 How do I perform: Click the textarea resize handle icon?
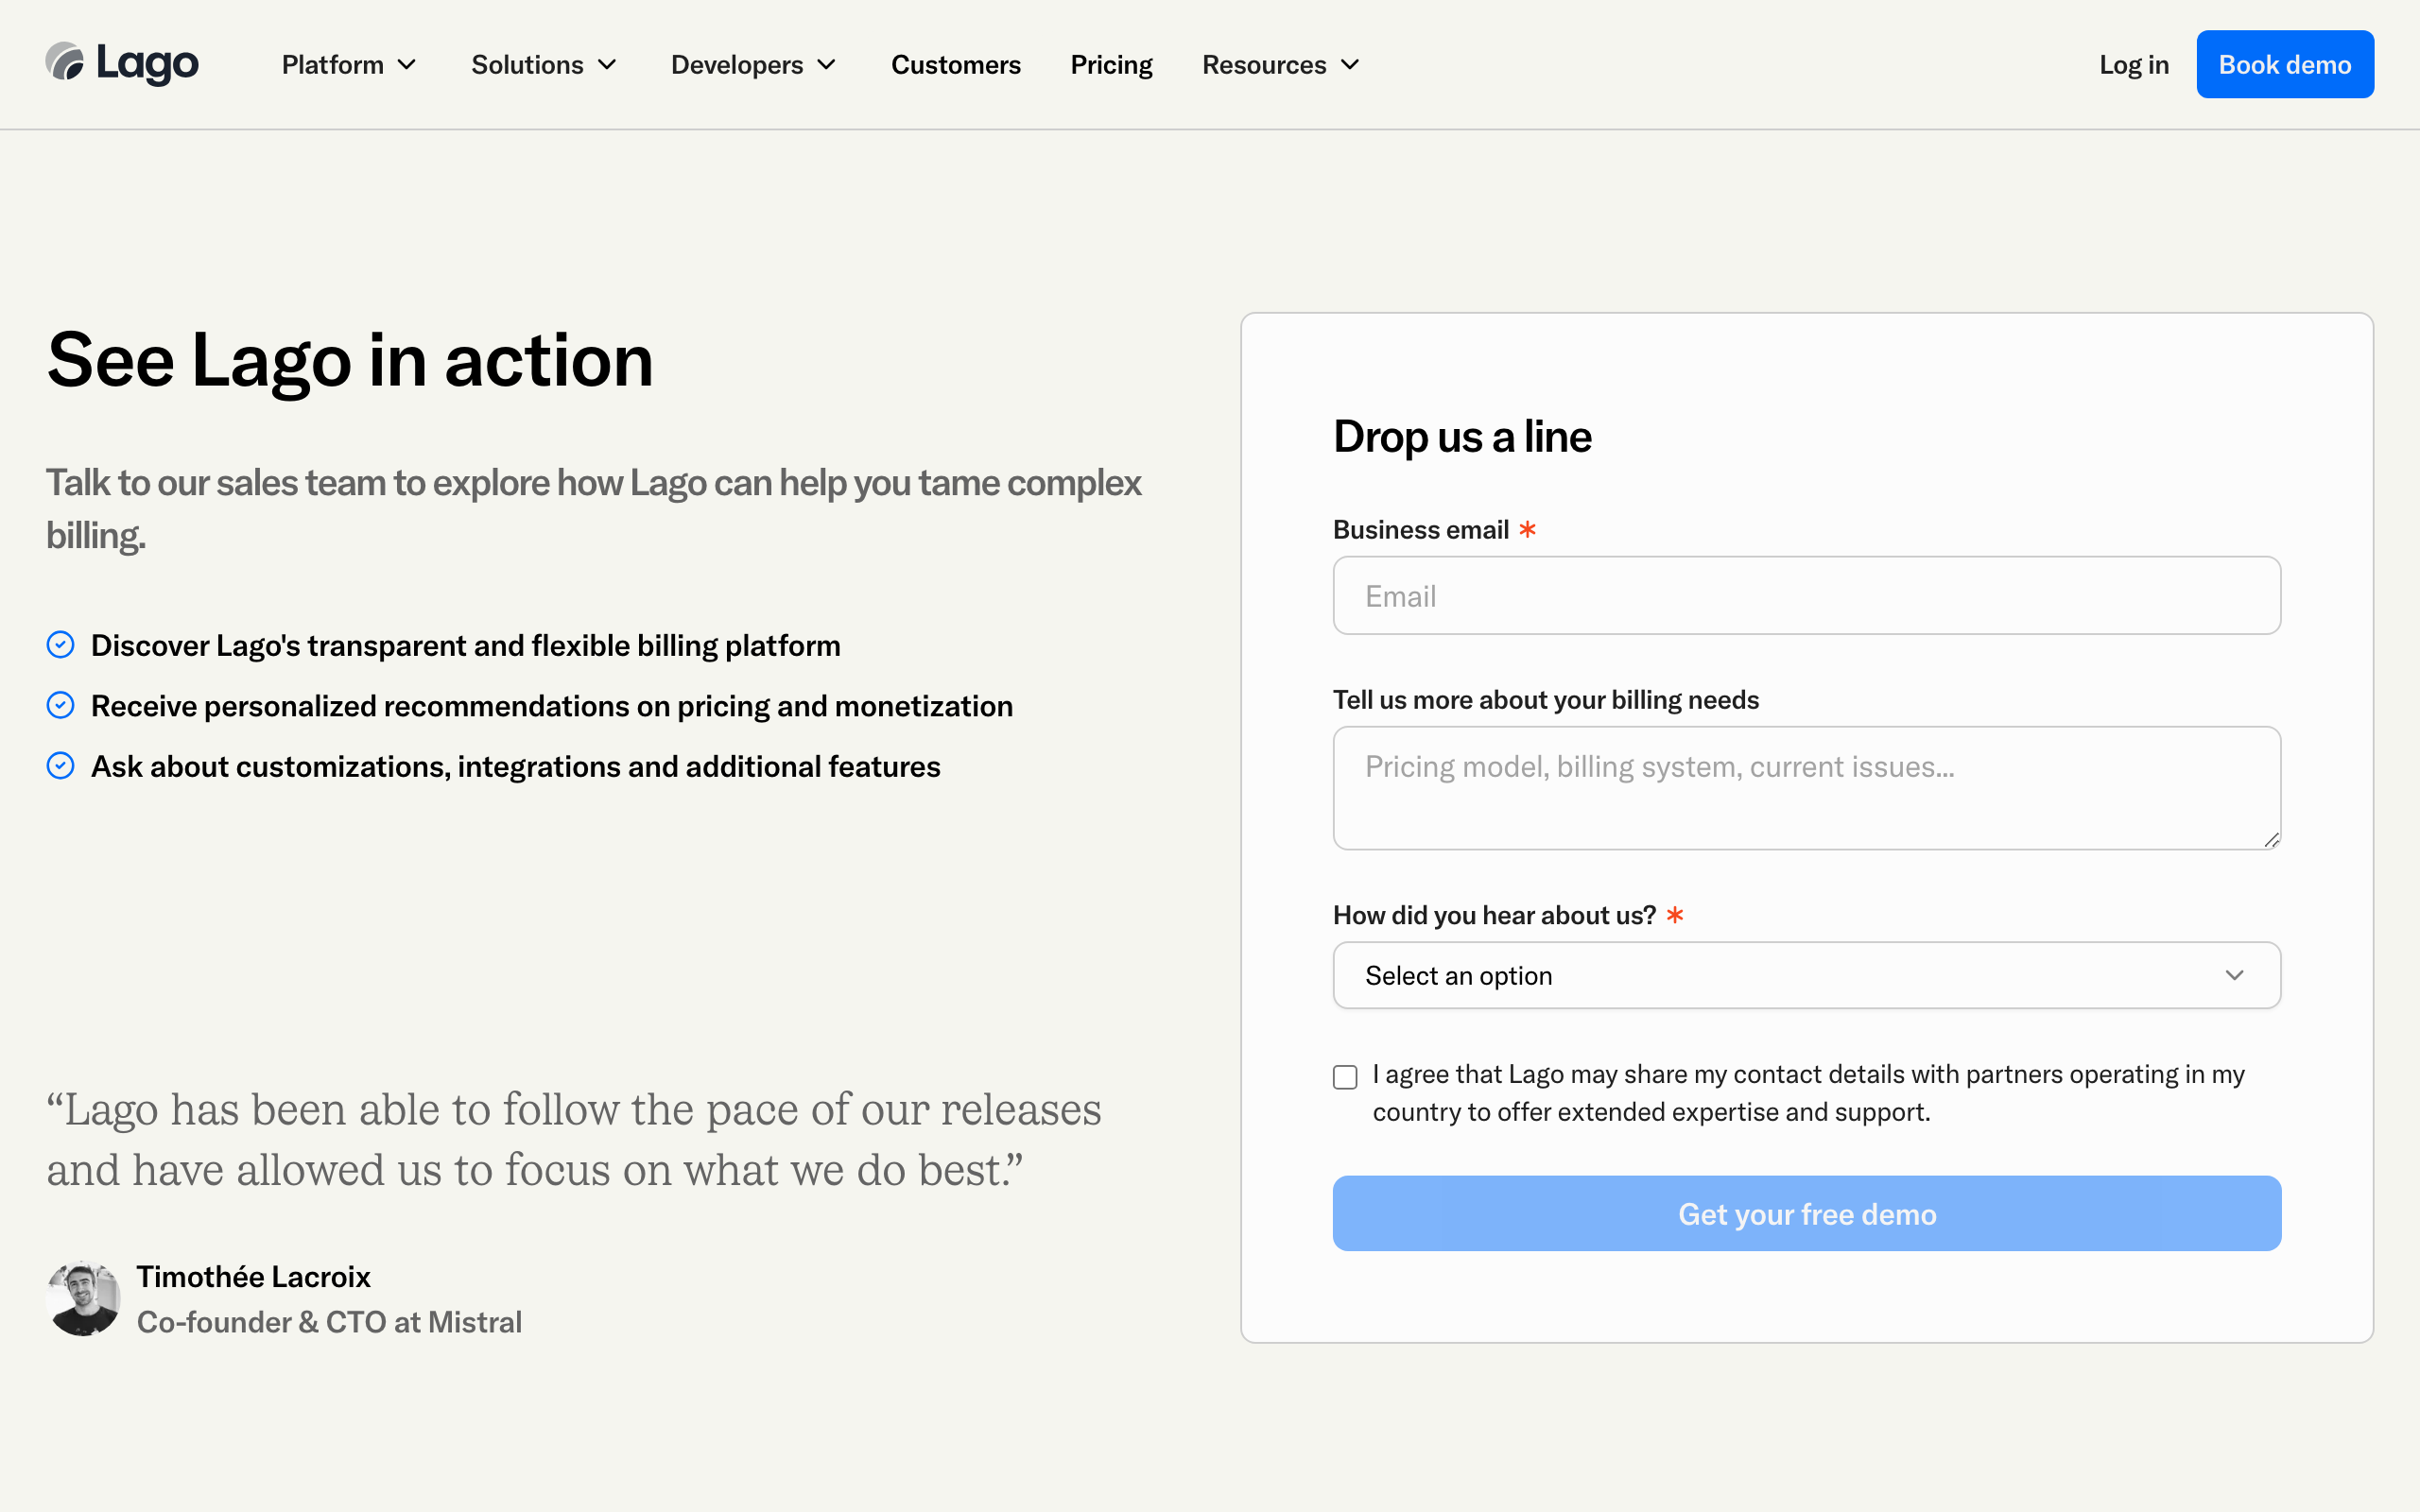2271,840
